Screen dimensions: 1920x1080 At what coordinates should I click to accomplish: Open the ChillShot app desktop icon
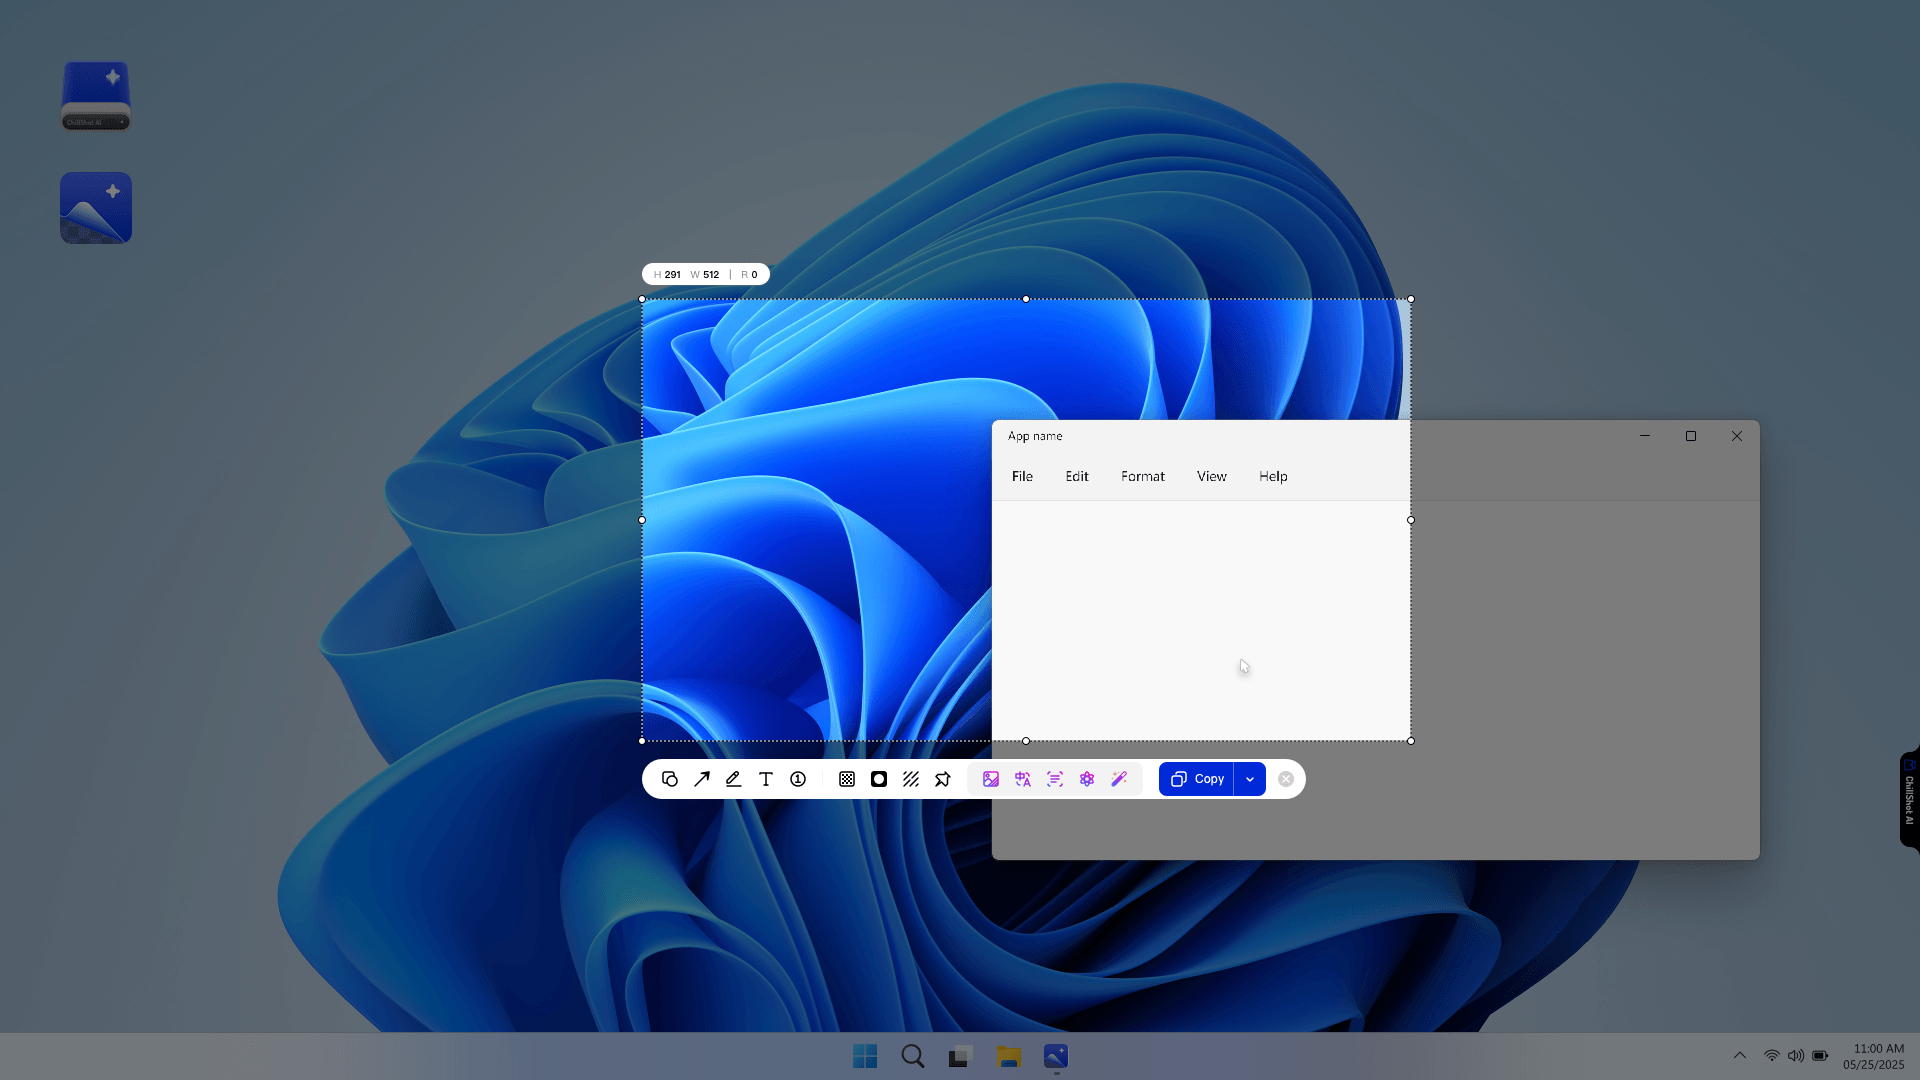(x=96, y=208)
